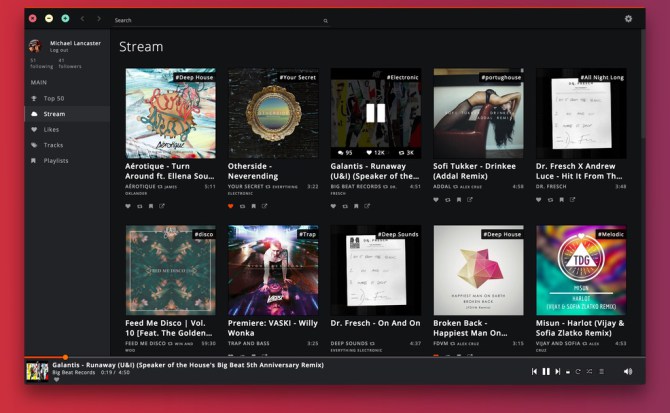The width and height of the screenshot is (670, 413).
Task: Like Sofi Tukker - Drinkee track
Action: click(x=436, y=199)
